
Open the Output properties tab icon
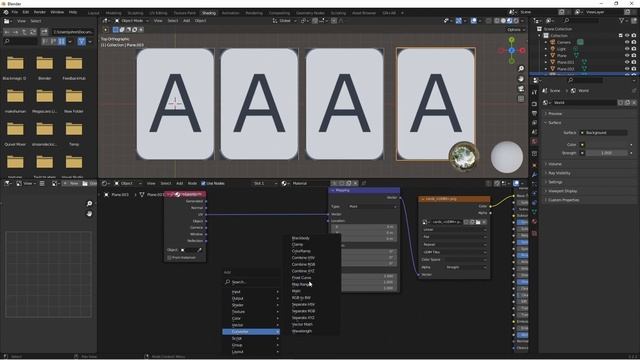click(534, 113)
